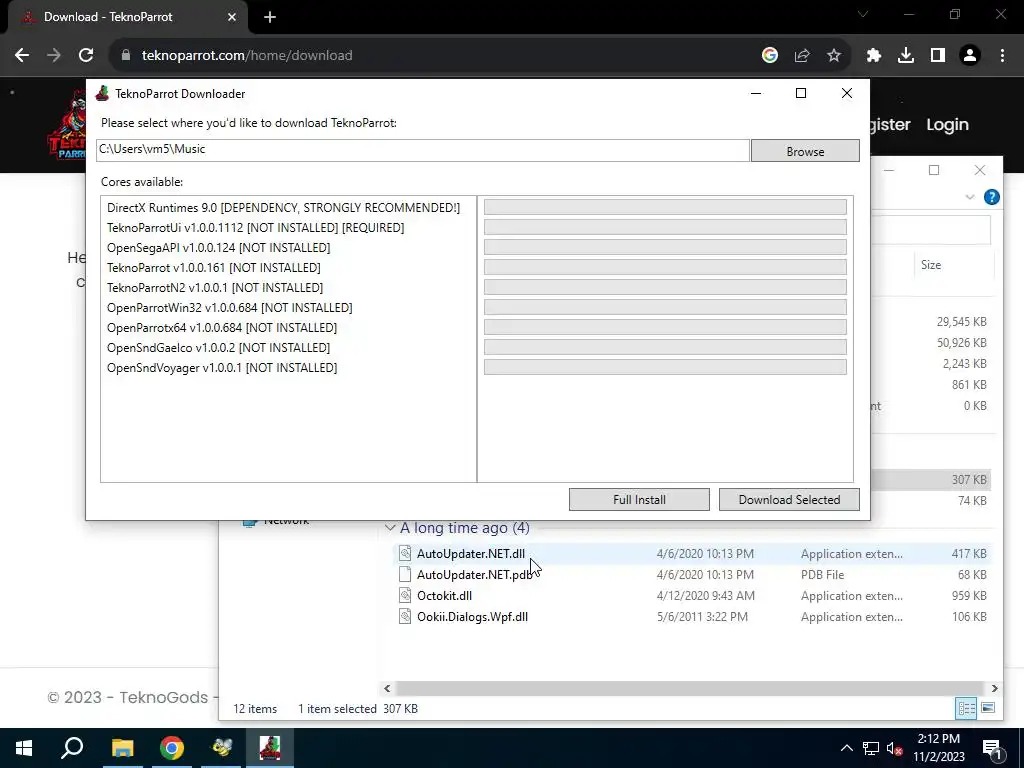Expand File Explorer ribbon chevron
1024x768 pixels.
pyautogui.click(x=970, y=197)
